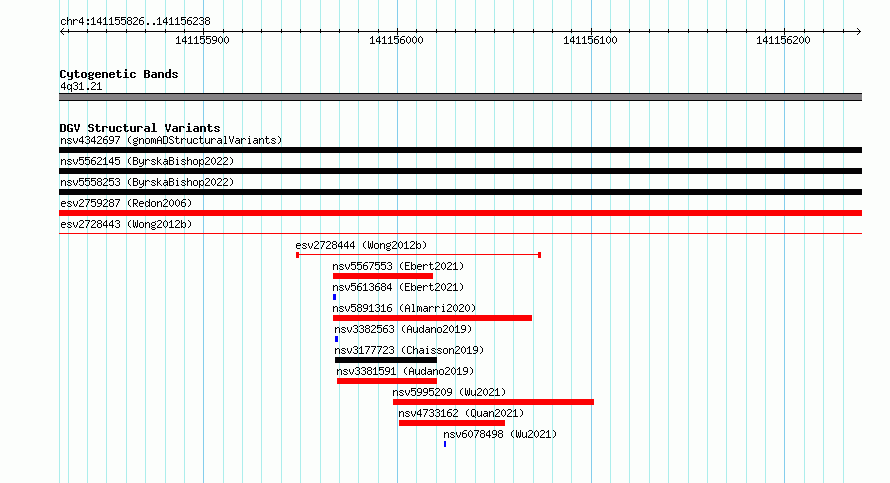The height and width of the screenshot is (483, 890).
Task: Click the thick red bar below esv2759287
Action: point(460,213)
